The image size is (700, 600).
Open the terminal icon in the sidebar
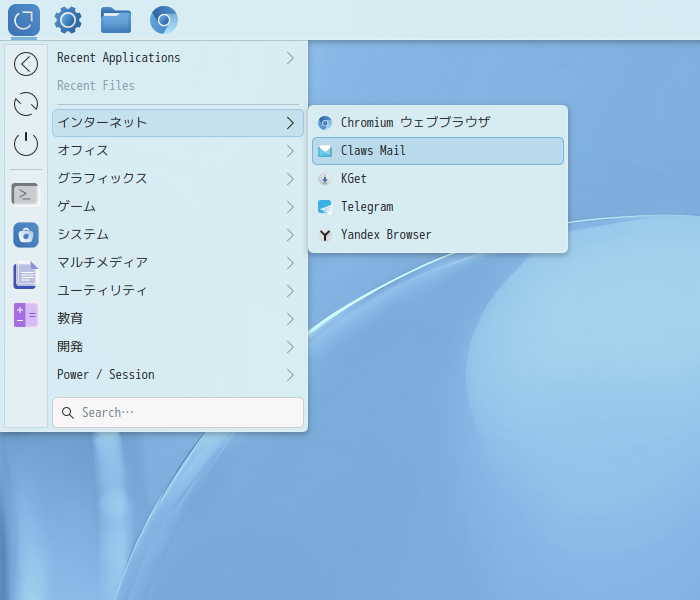point(26,194)
